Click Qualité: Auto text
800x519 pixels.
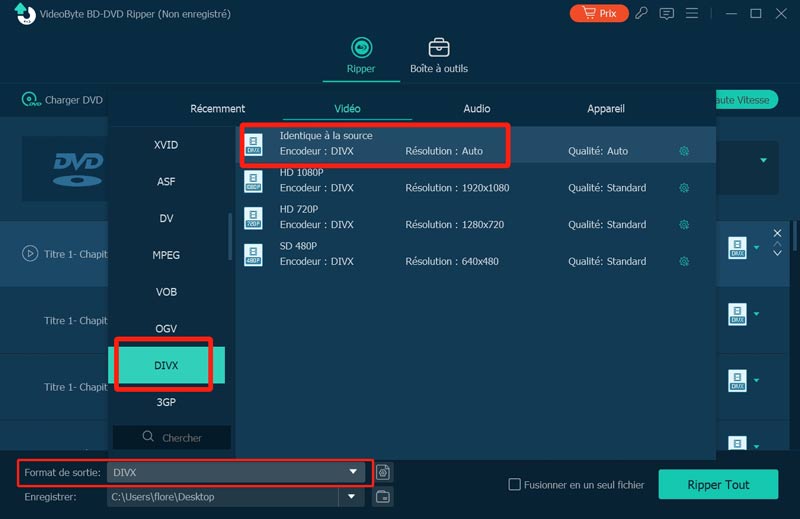pyautogui.click(x=598, y=151)
